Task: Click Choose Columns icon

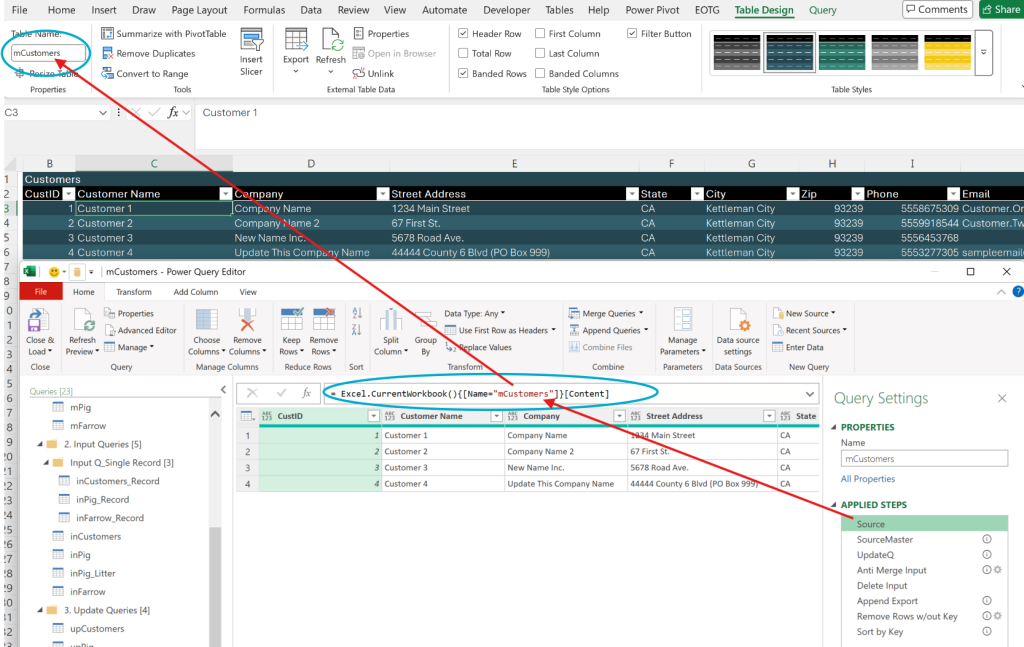Action: point(206,321)
